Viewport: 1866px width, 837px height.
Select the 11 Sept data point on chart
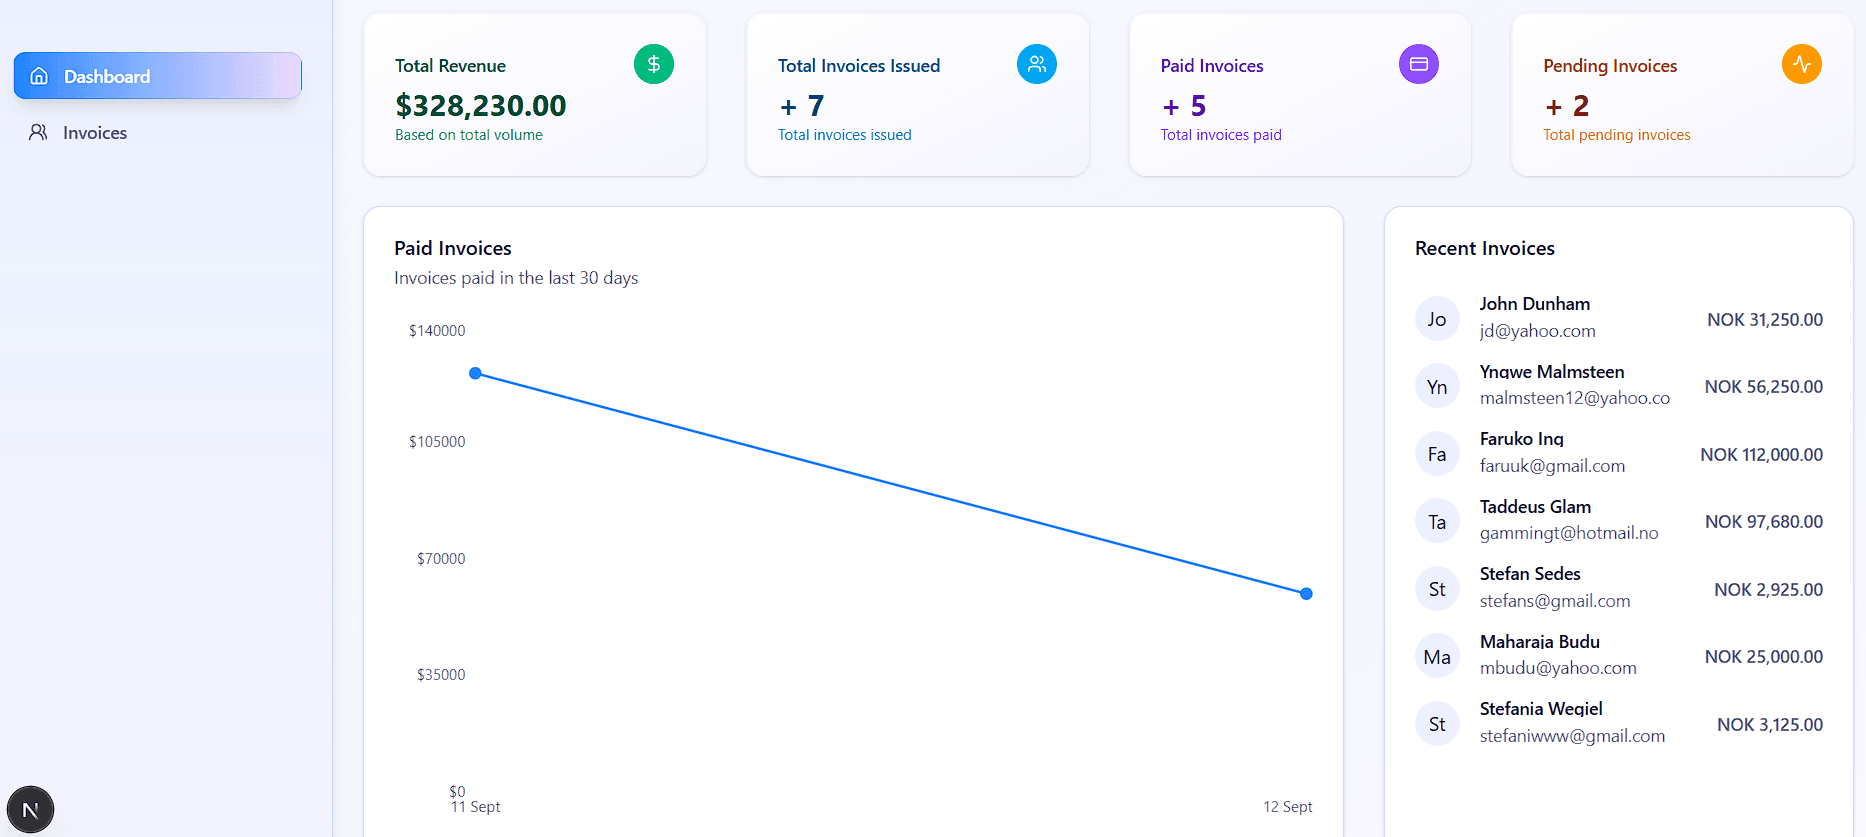point(476,374)
